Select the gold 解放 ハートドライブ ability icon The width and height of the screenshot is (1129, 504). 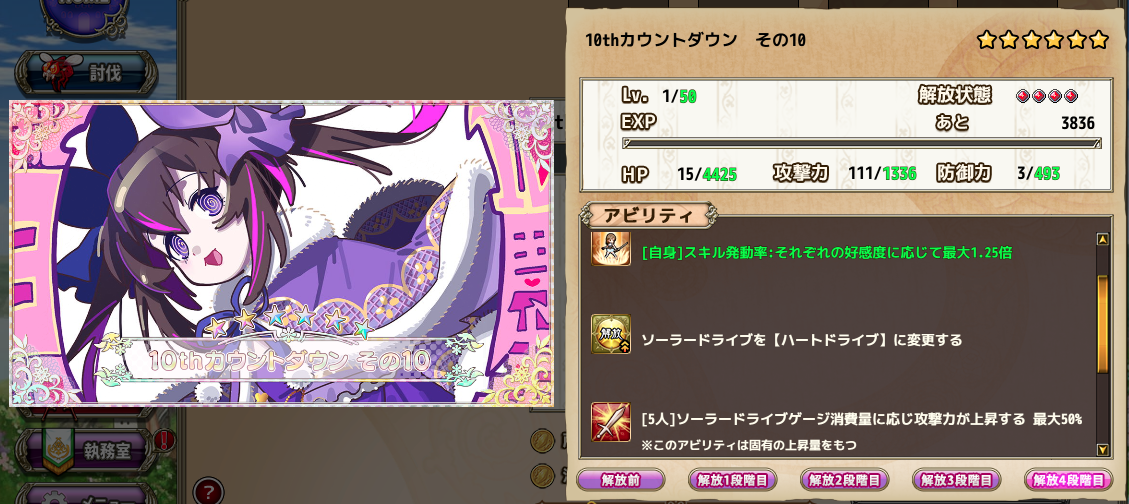coord(611,334)
